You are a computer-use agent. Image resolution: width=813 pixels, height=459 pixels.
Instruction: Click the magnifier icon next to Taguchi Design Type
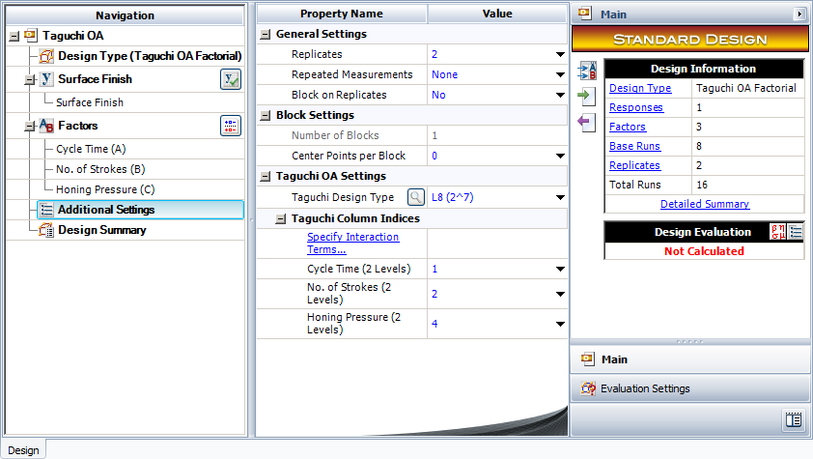415,198
